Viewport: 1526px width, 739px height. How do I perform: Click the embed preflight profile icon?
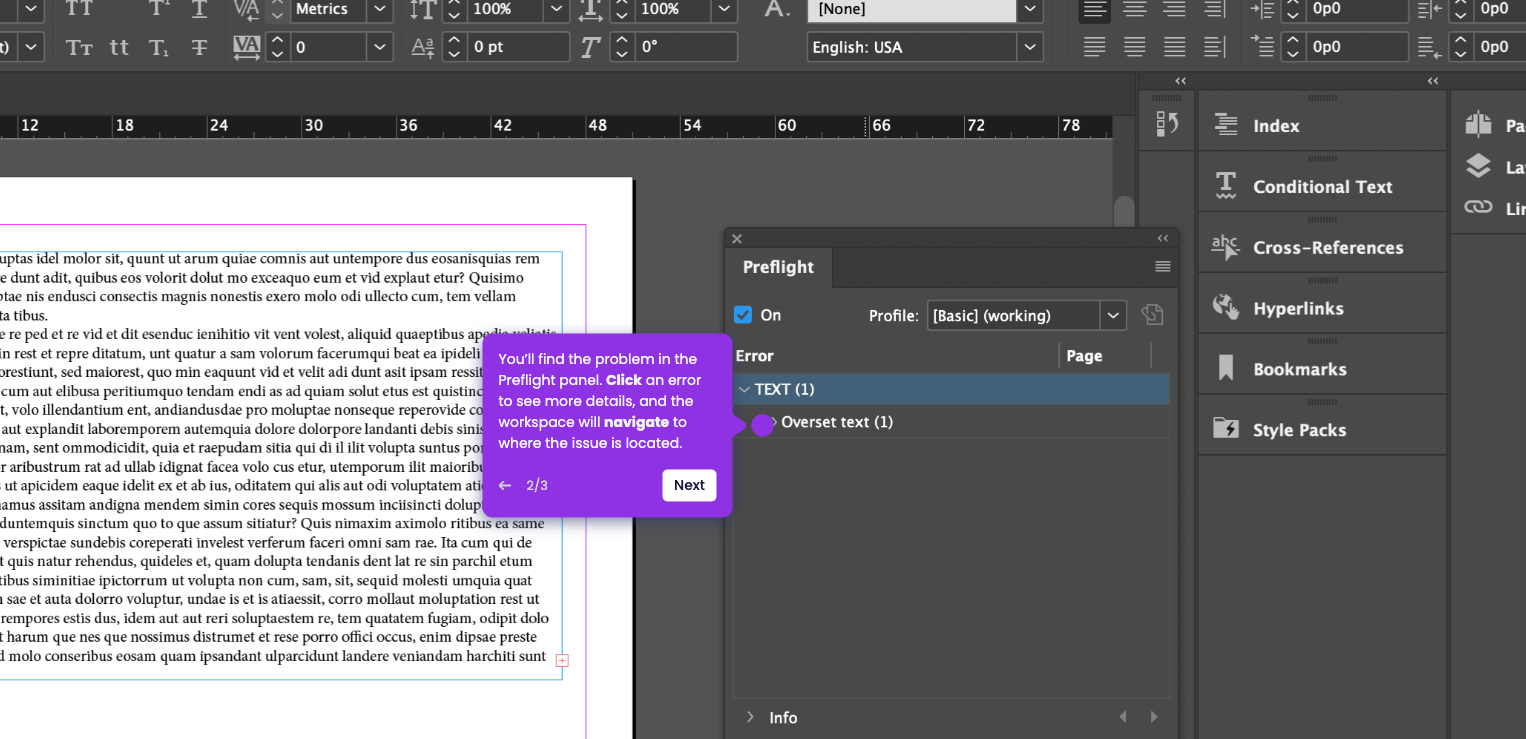pos(1152,315)
